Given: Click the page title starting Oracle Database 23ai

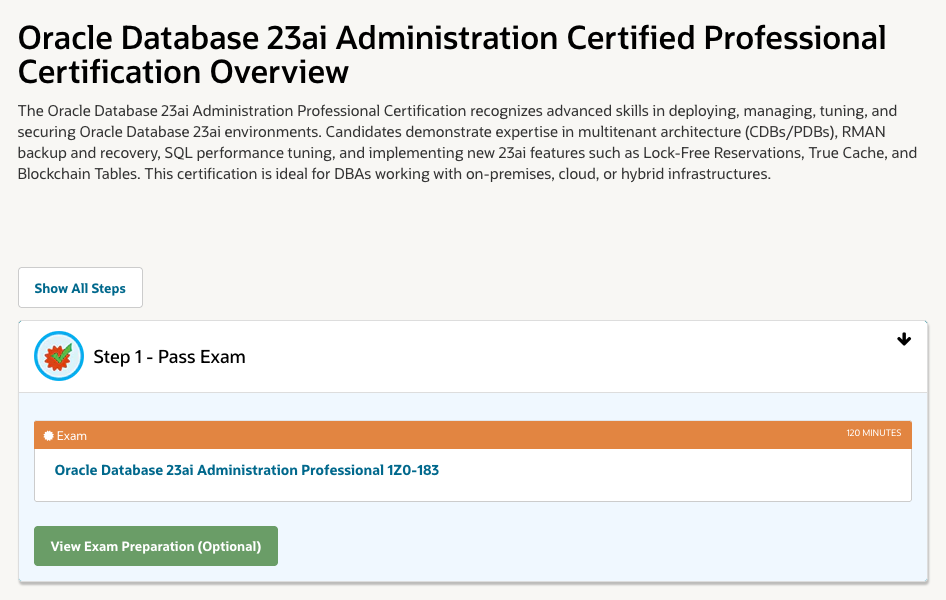Looking at the screenshot, I should point(452,55).
